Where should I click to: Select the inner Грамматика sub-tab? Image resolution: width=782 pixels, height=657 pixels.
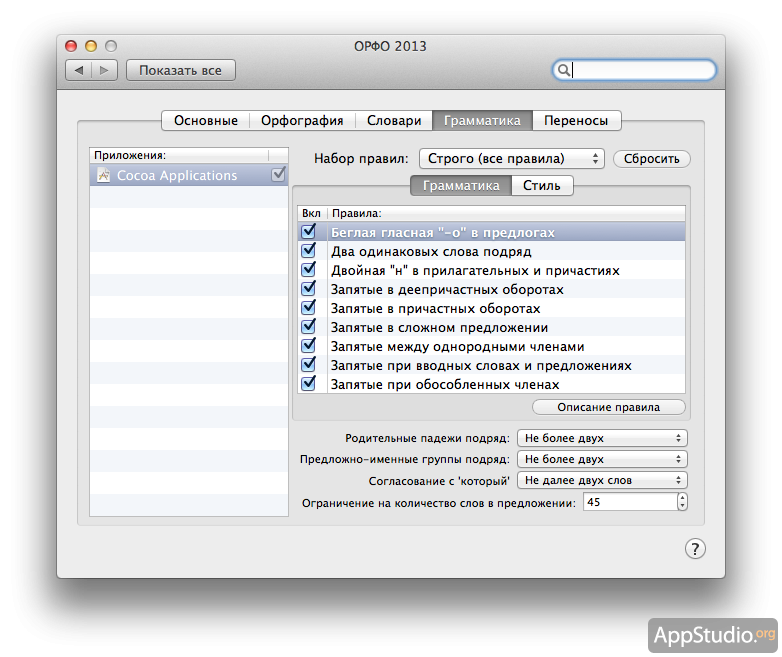click(x=461, y=186)
